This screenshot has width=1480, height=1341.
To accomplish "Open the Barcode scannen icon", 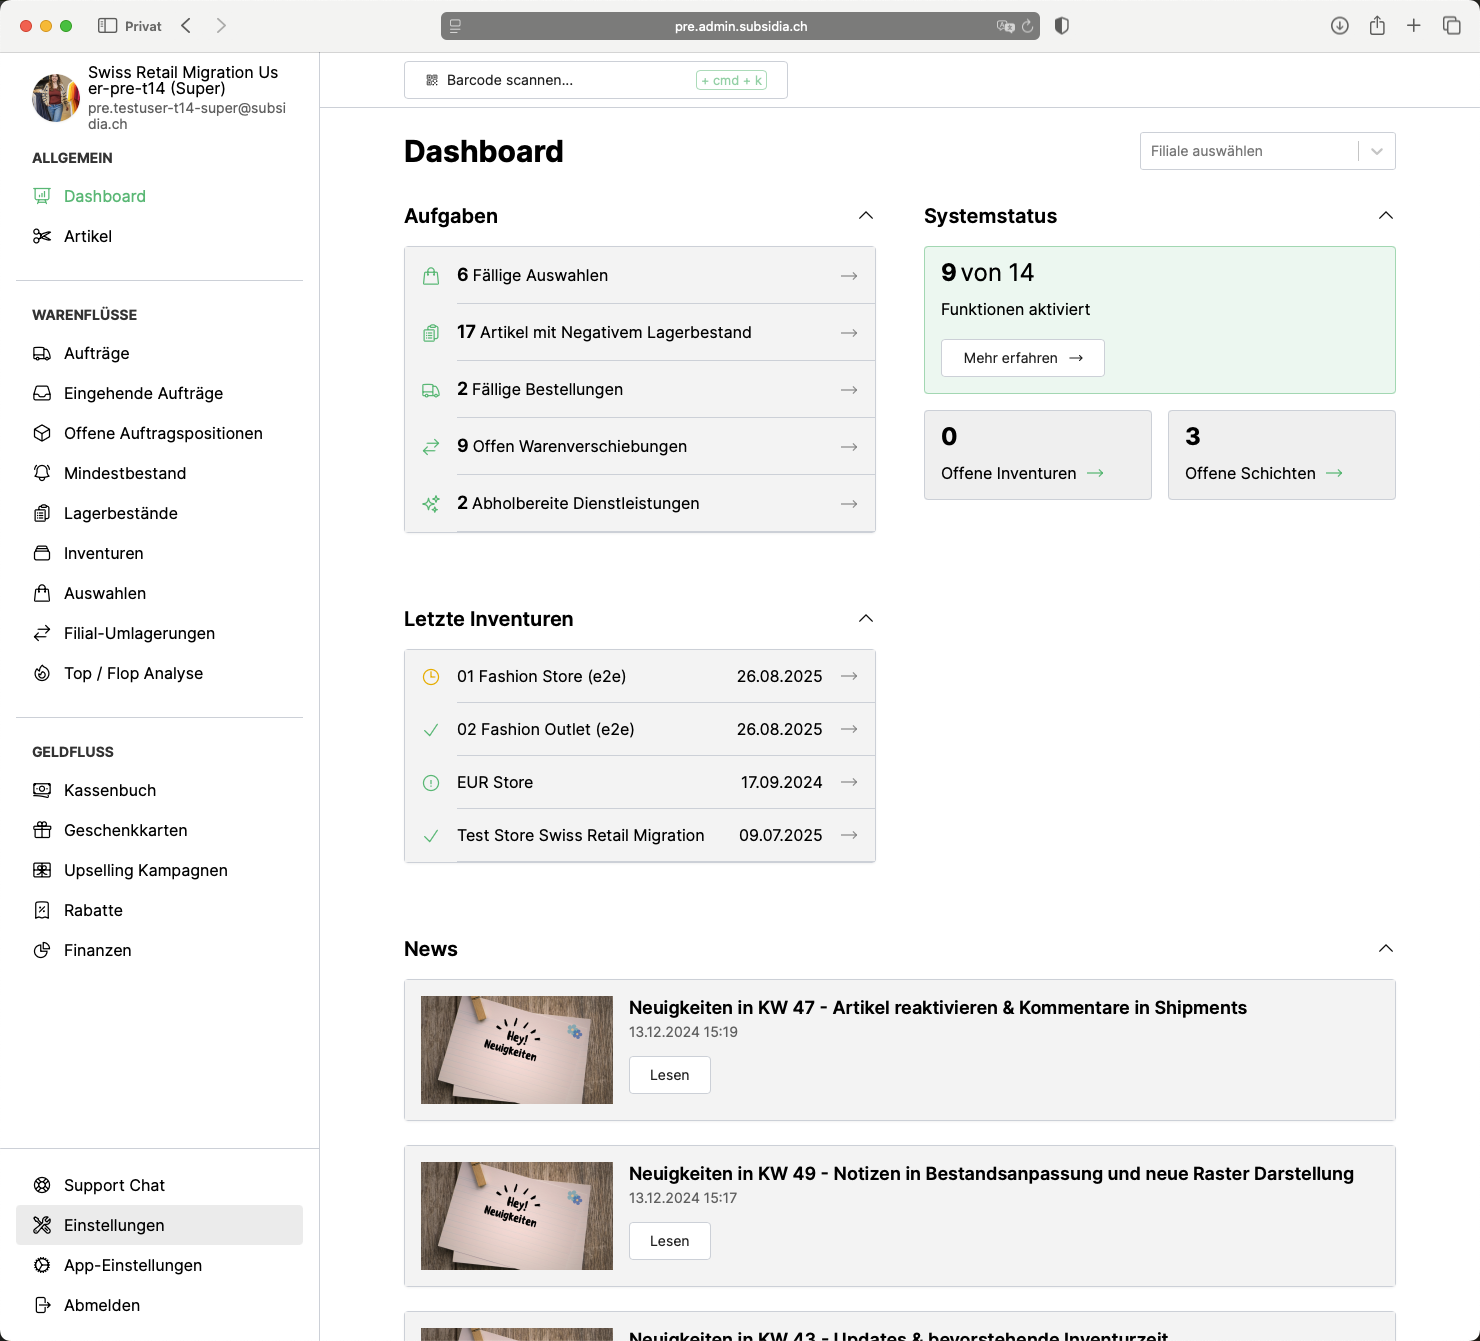I will 431,80.
